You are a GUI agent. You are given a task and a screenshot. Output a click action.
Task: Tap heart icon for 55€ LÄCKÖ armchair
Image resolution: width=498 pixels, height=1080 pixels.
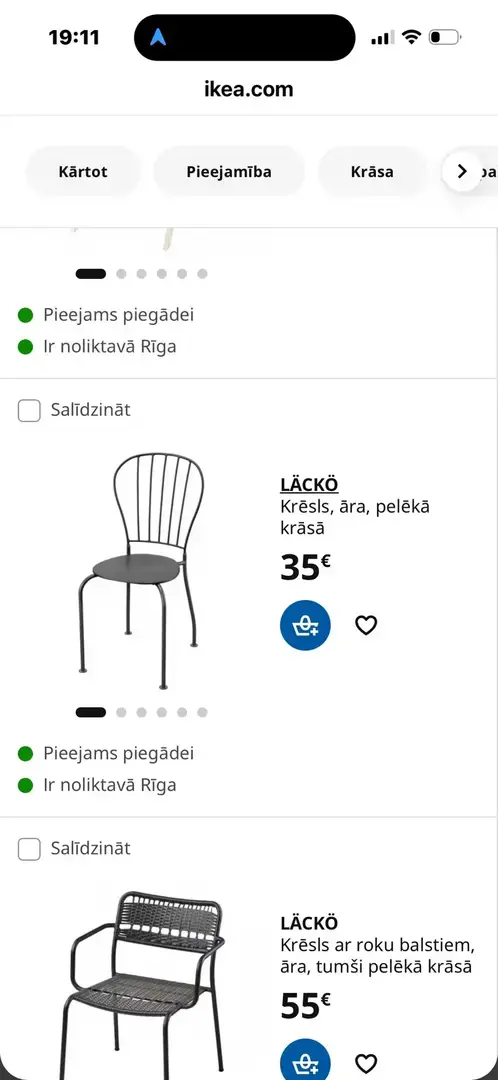[x=366, y=1063]
